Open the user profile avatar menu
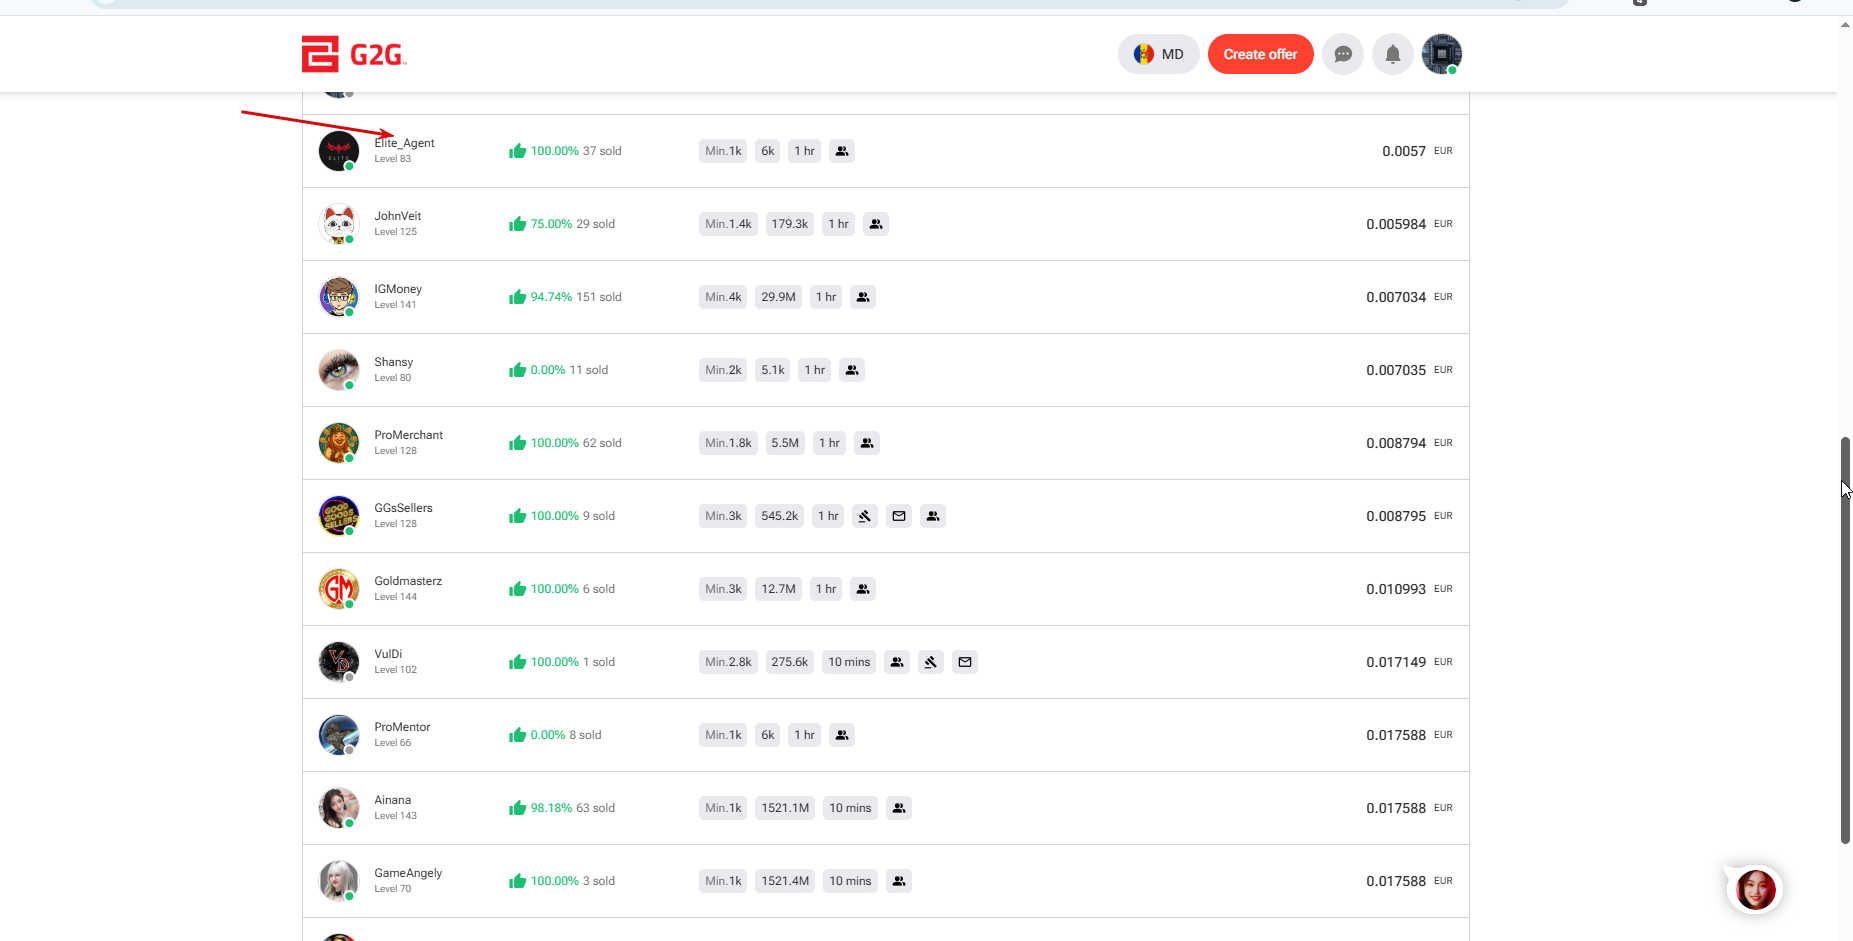The image size is (1853, 941). pyautogui.click(x=1442, y=54)
